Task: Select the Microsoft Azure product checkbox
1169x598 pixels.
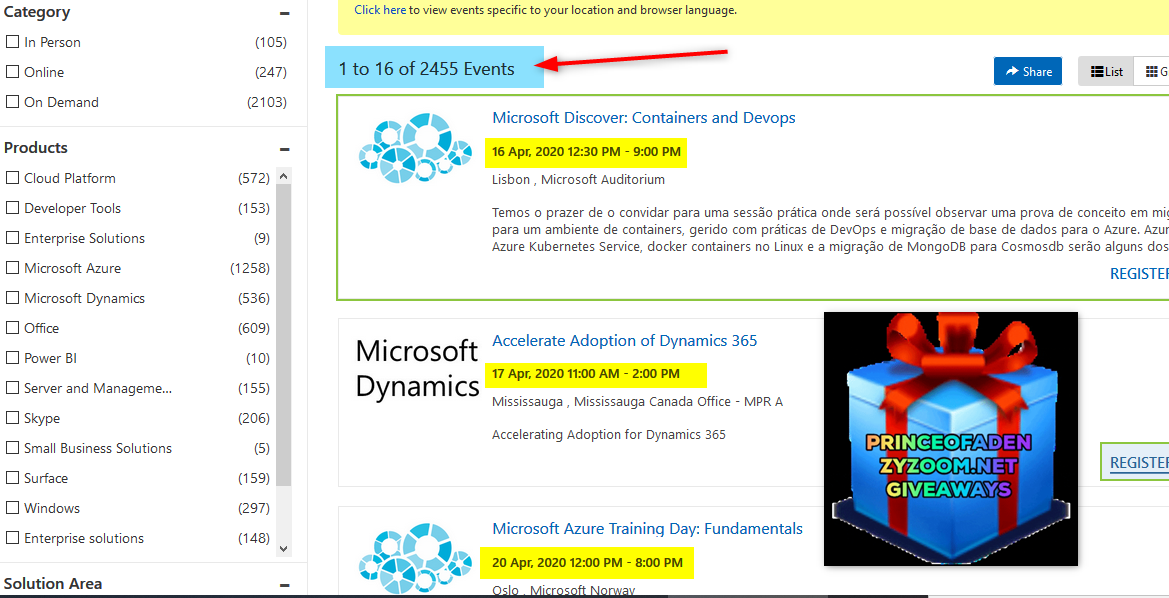Action: [x=12, y=268]
